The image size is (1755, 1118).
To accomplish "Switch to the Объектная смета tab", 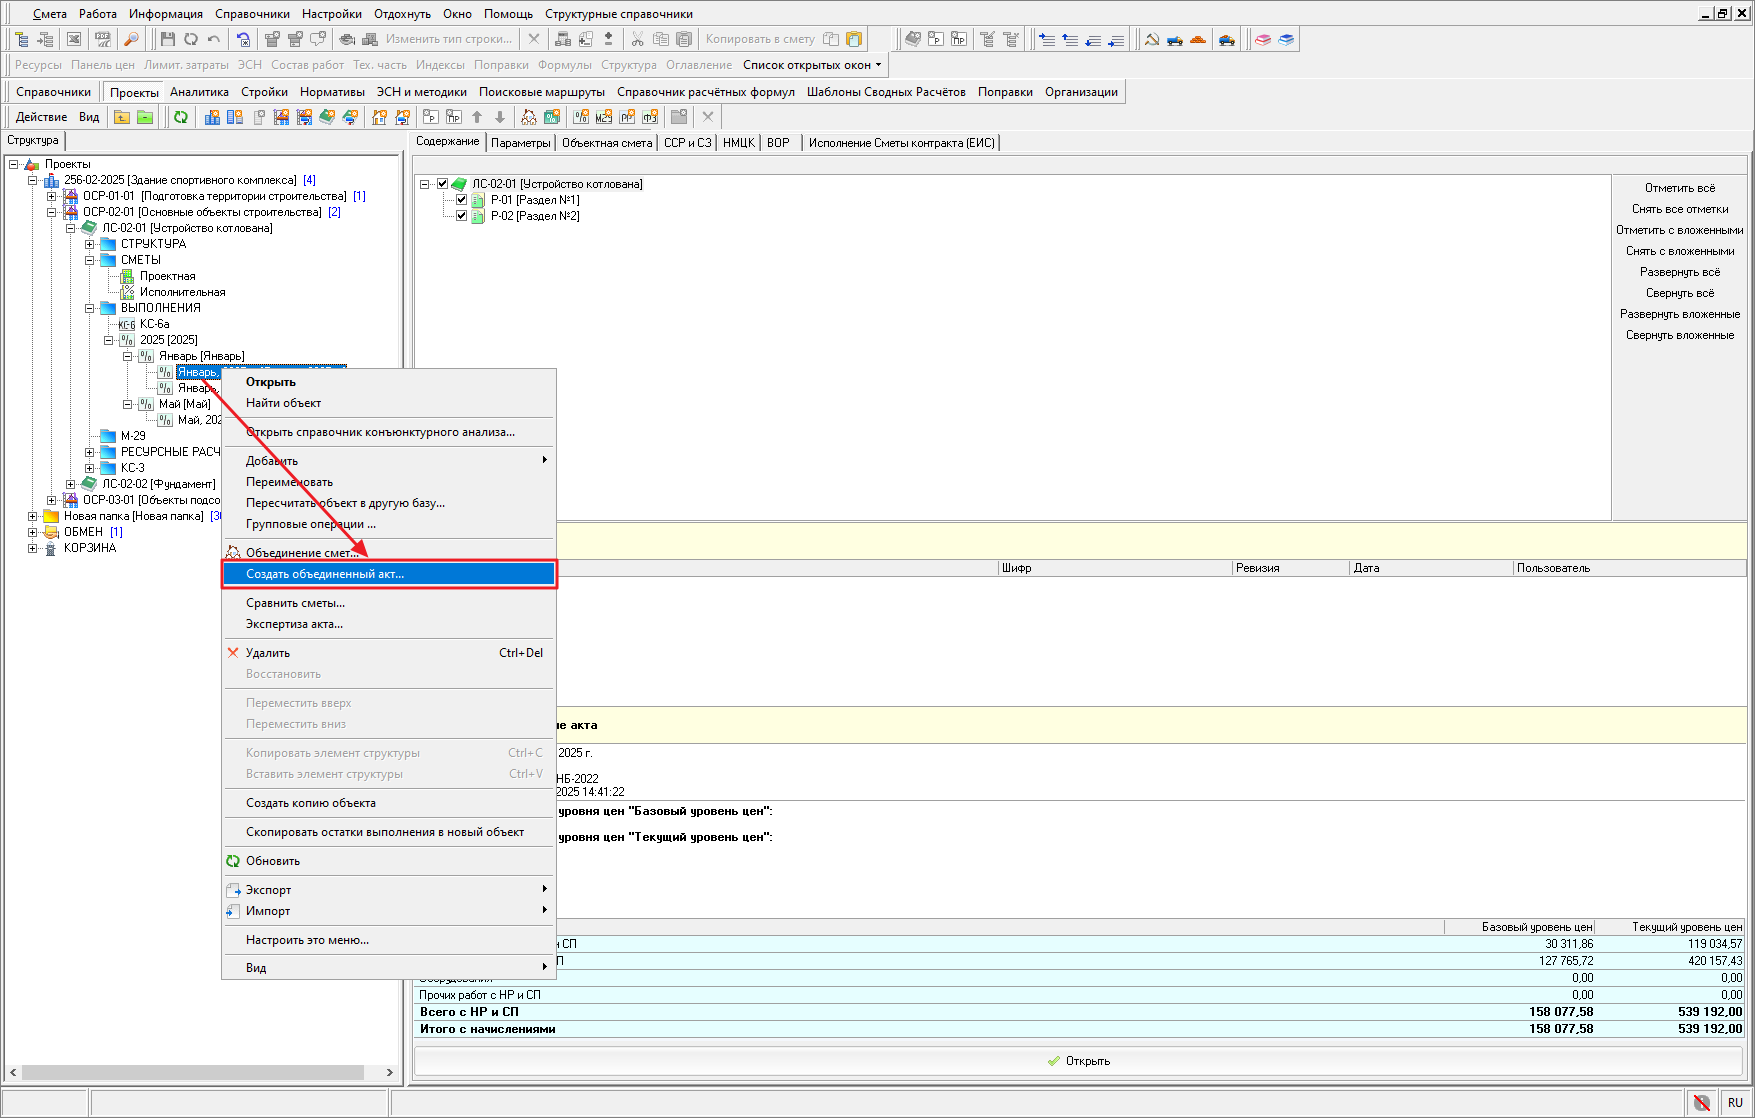I will coord(606,143).
